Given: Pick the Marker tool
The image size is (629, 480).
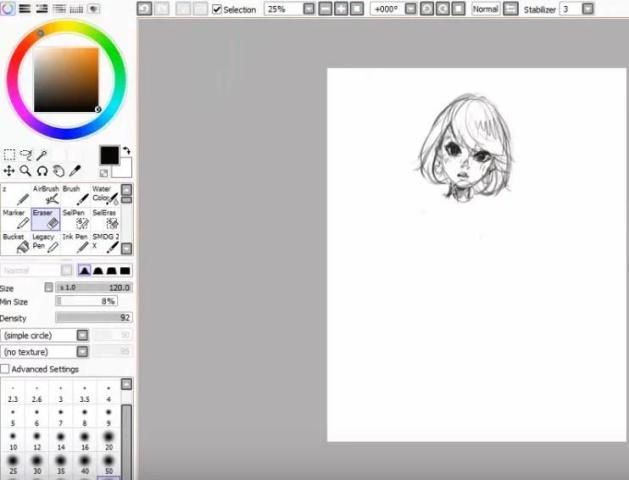Looking at the screenshot, I should (x=16, y=219).
